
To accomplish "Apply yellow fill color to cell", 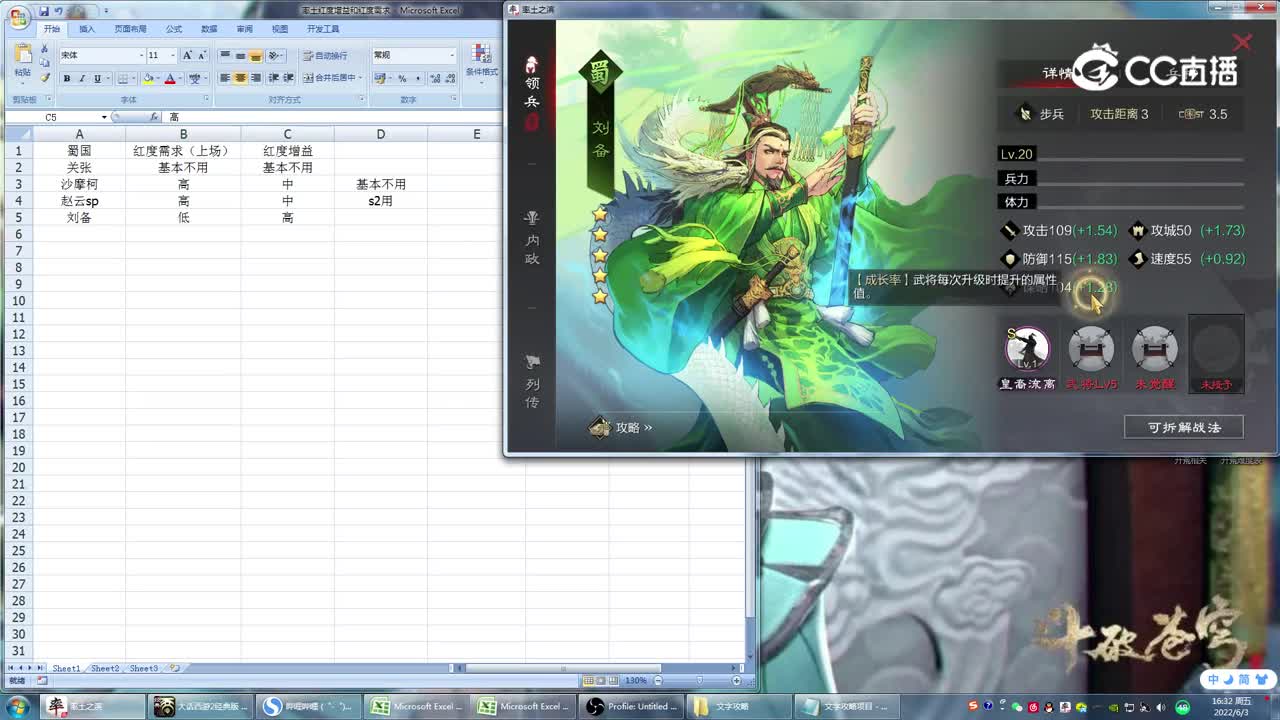I will click(x=148, y=78).
